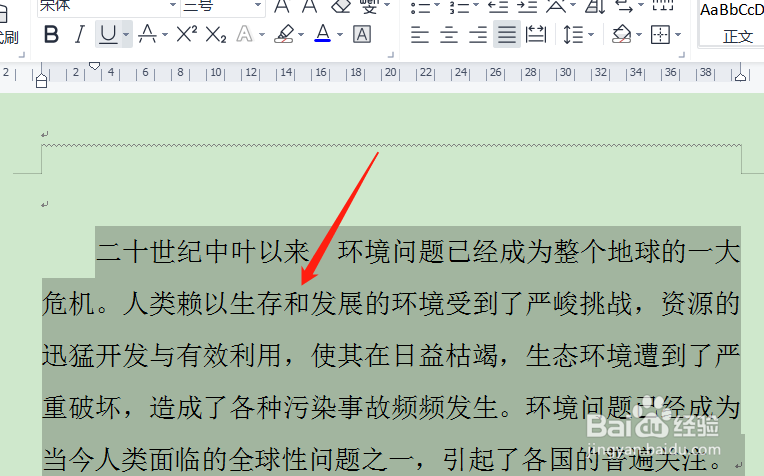The height and width of the screenshot is (476, 764).
Task: Align the paragraph to the right
Action: [x=478, y=35]
